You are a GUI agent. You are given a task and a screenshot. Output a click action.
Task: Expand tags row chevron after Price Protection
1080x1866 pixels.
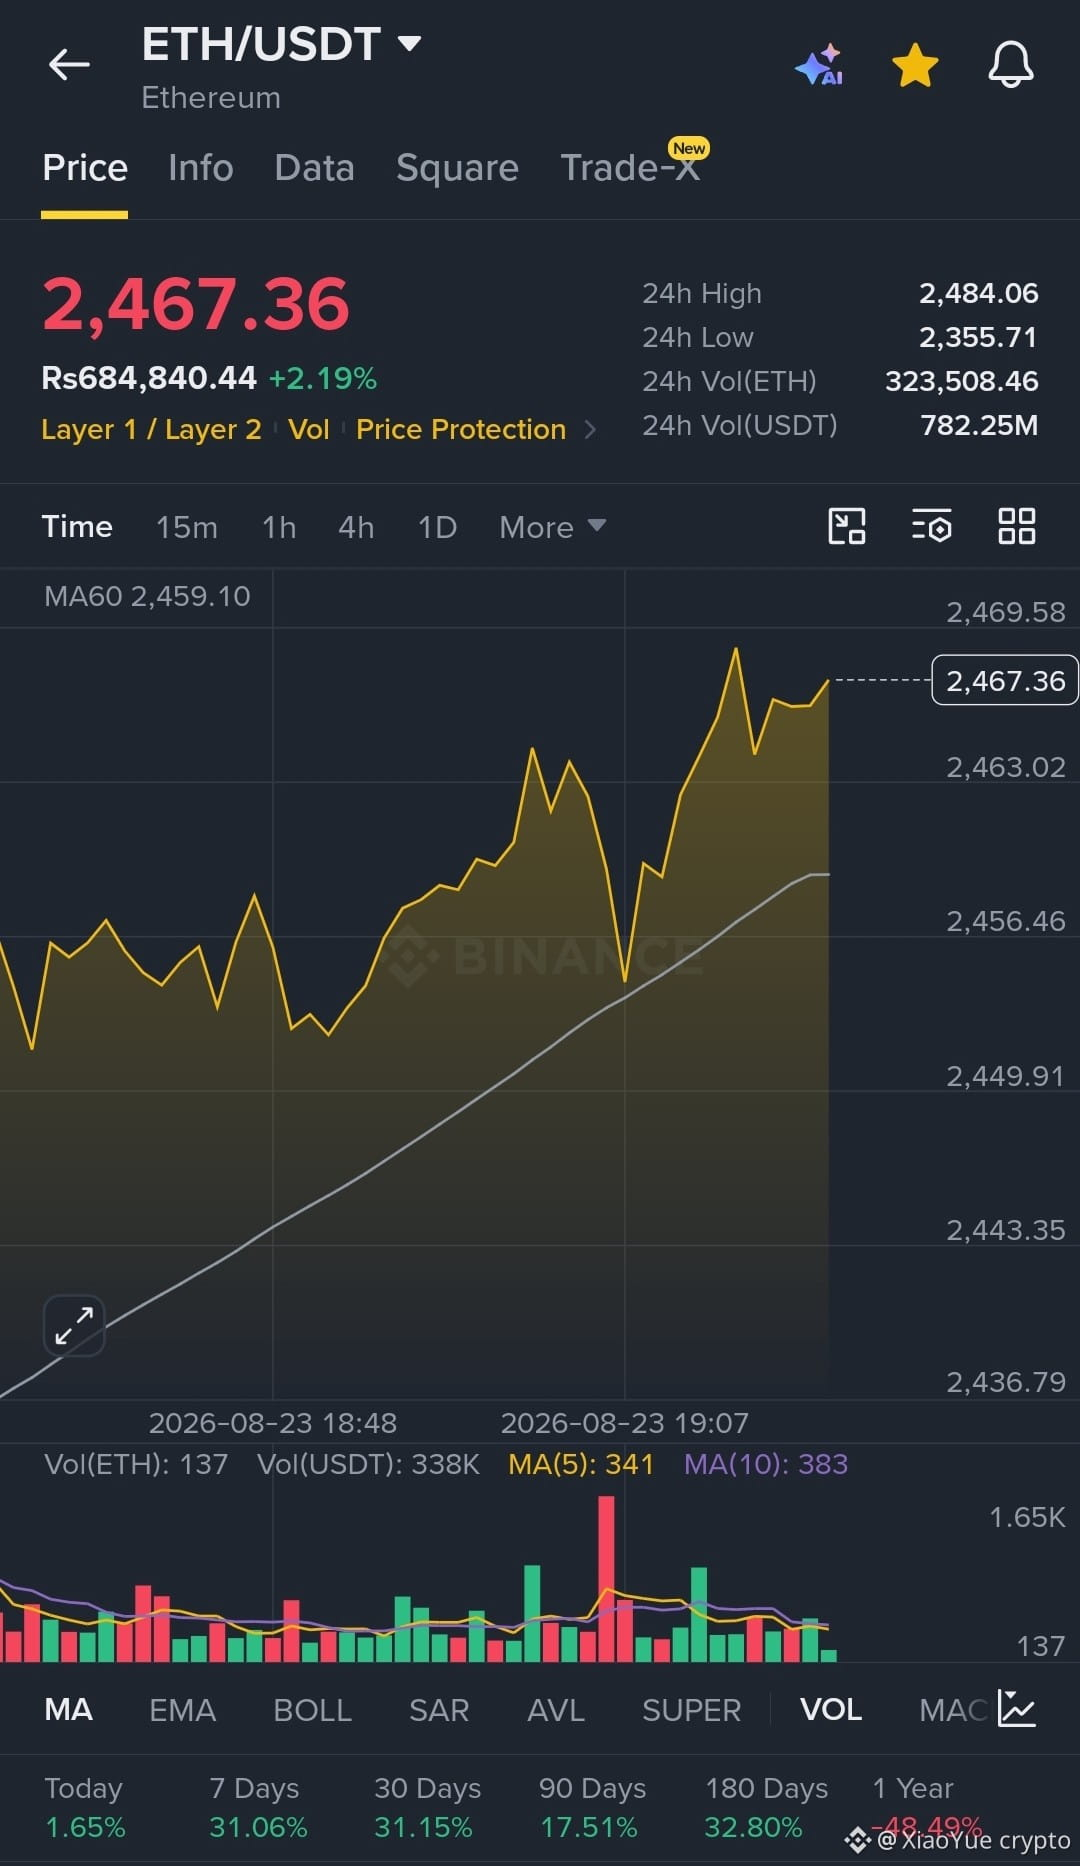click(590, 430)
